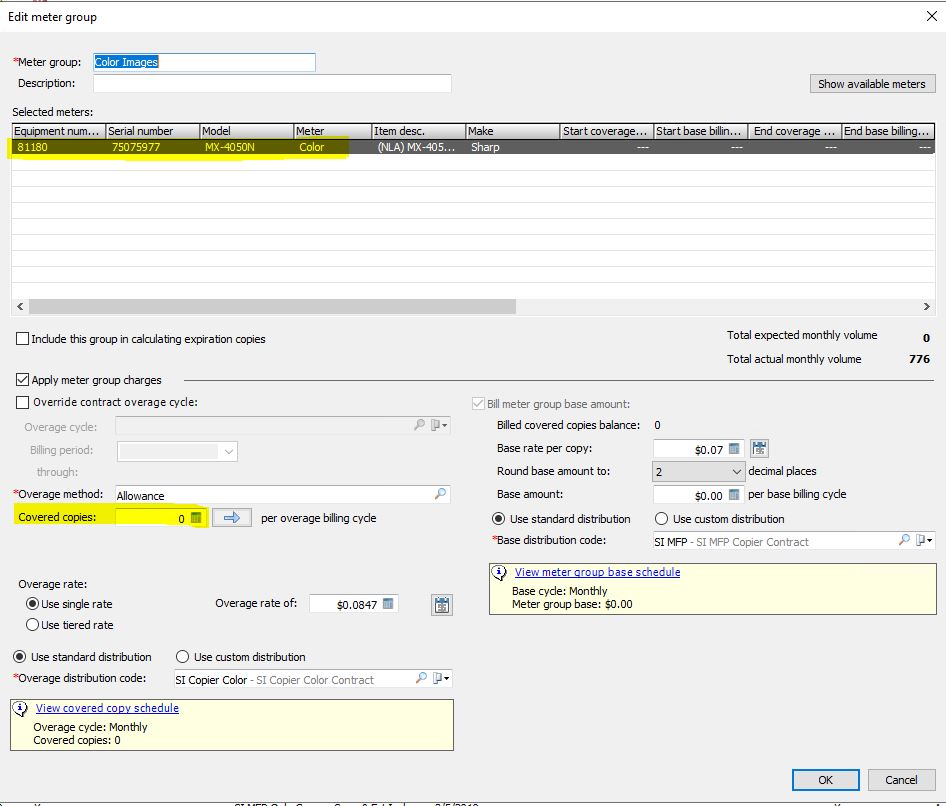Image resolution: width=946 pixels, height=806 pixels.
Task: Open calculator icon in Base amount field
Action: pyautogui.click(x=734, y=495)
